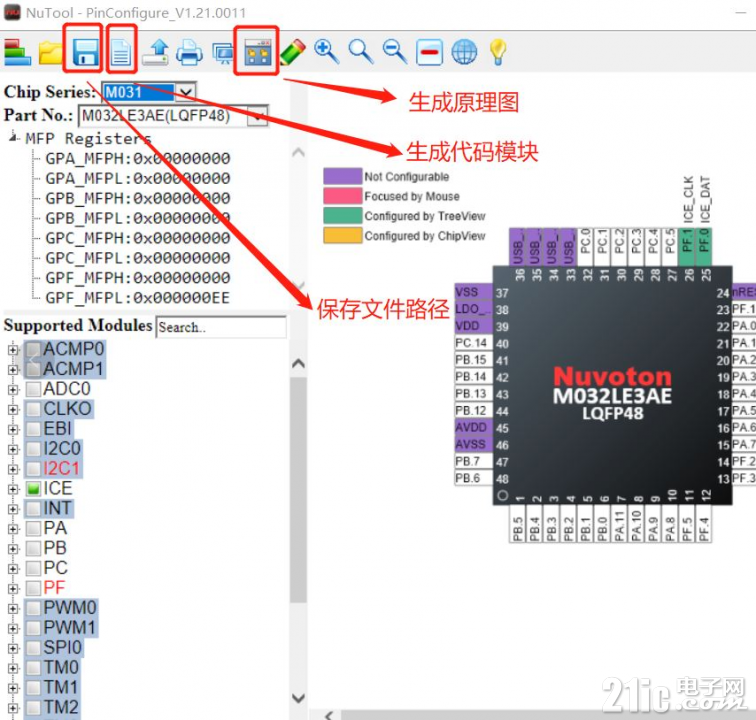Click the purple Not Configurable legend swatch
The height and width of the screenshot is (720, 756).
(x=343, y=177)
